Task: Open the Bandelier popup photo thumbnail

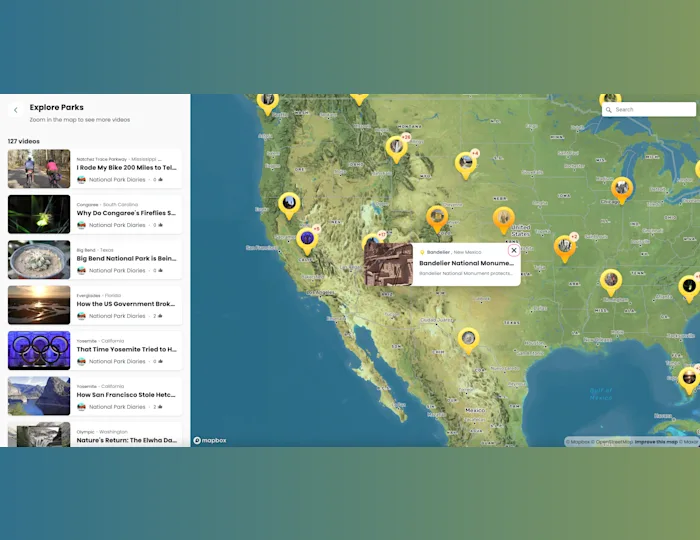Action: point(388,264)
